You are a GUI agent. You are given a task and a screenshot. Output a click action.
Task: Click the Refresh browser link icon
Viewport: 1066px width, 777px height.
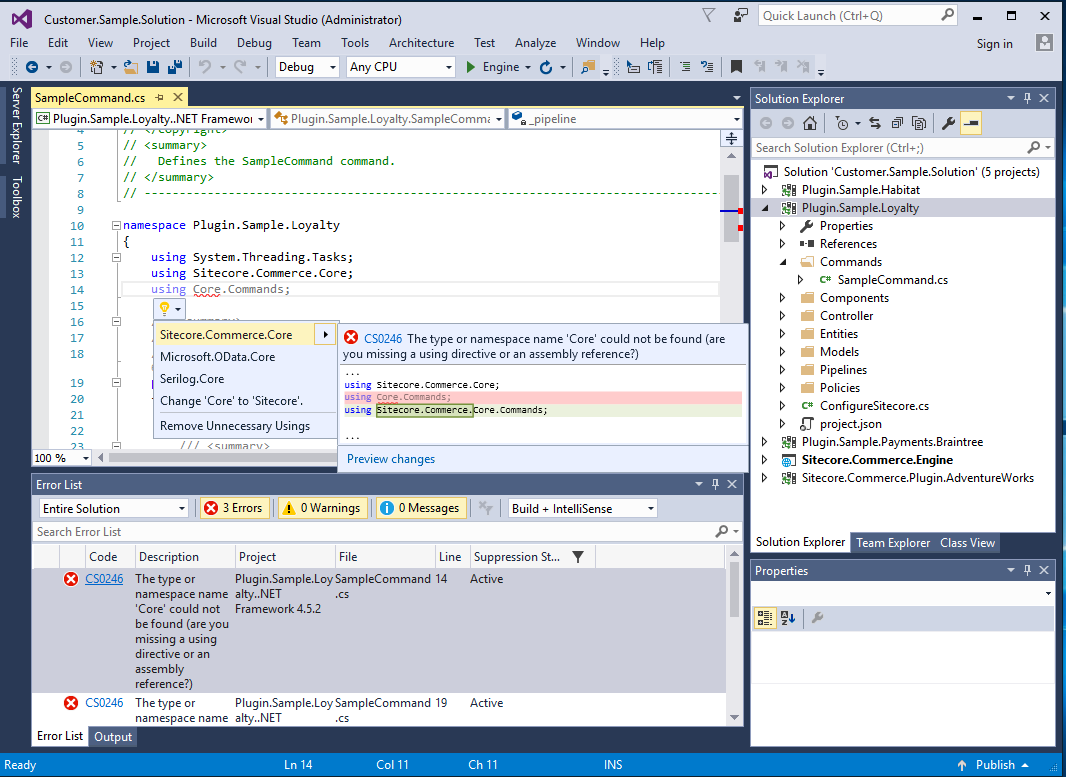point(546,67)
